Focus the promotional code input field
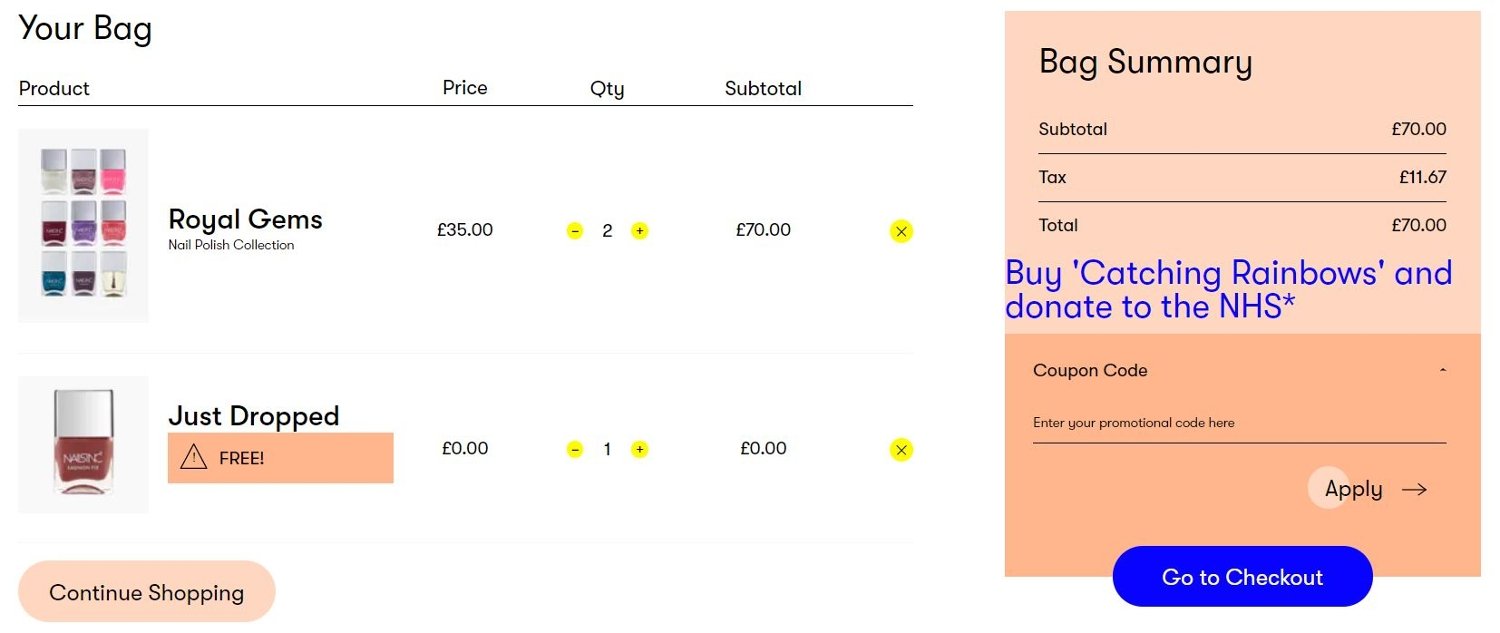The image size is (1500, 633). pyautogui.click(x=1239, y=423)
